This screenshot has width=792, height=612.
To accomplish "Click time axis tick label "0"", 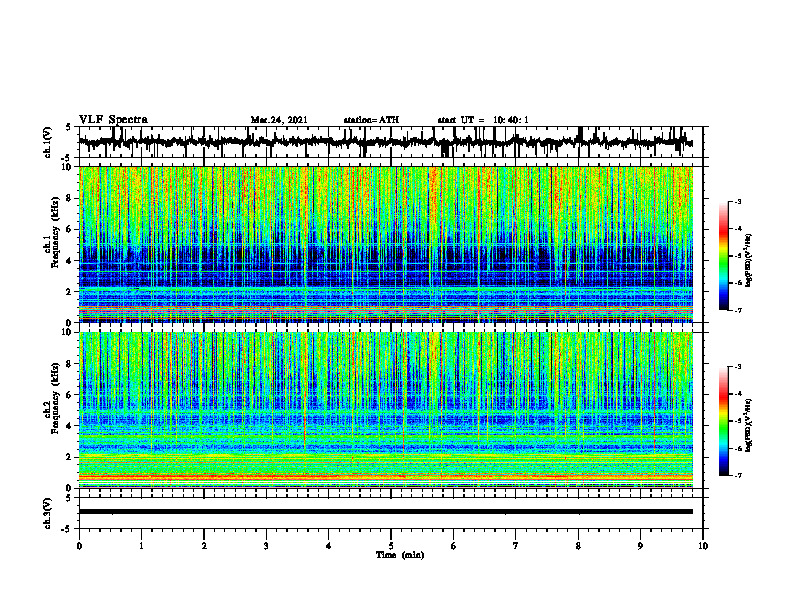I will pos(79,546).
